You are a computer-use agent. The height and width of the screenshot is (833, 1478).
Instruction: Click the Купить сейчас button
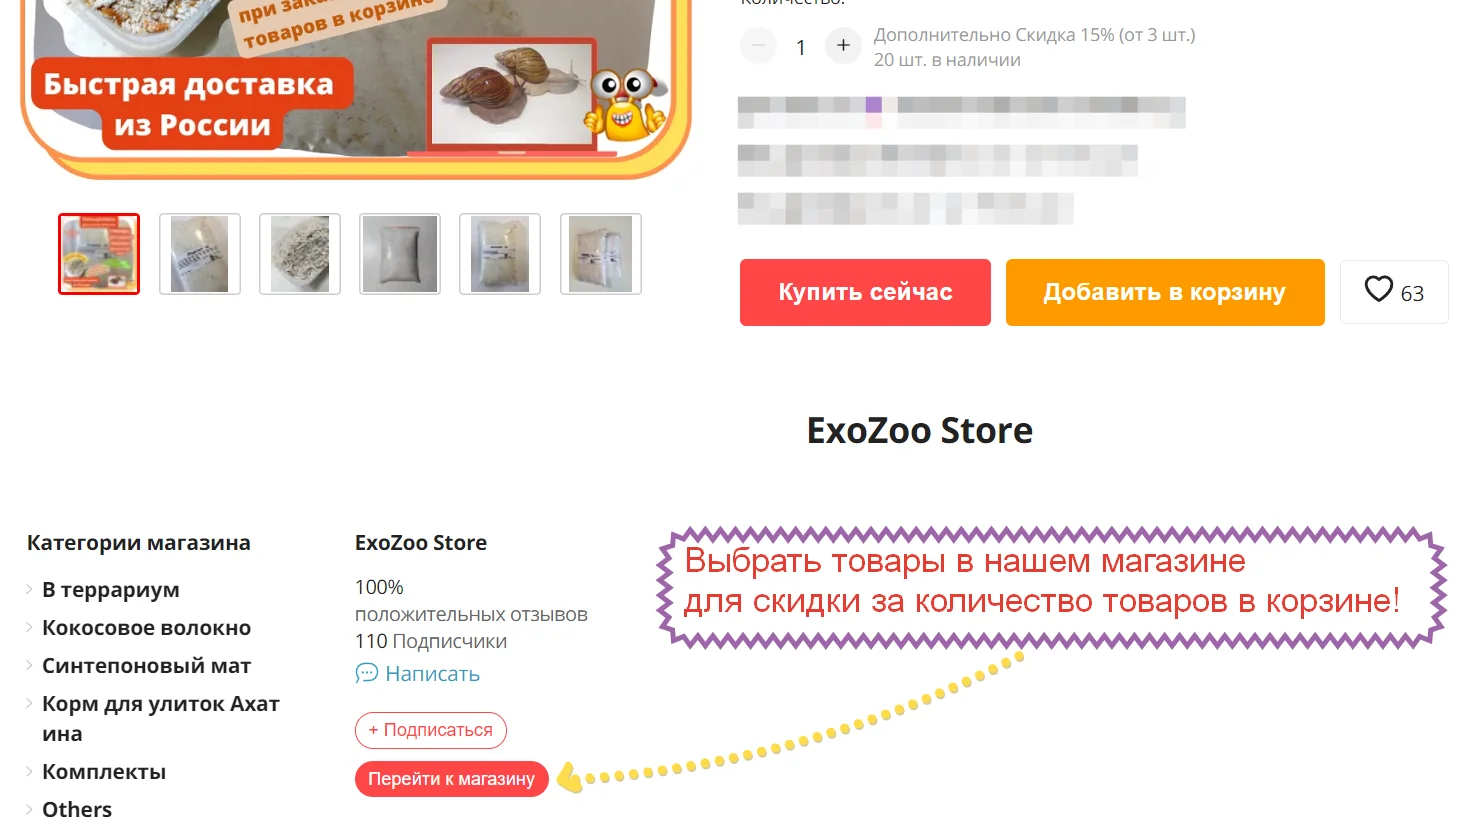tap(865, 292)
